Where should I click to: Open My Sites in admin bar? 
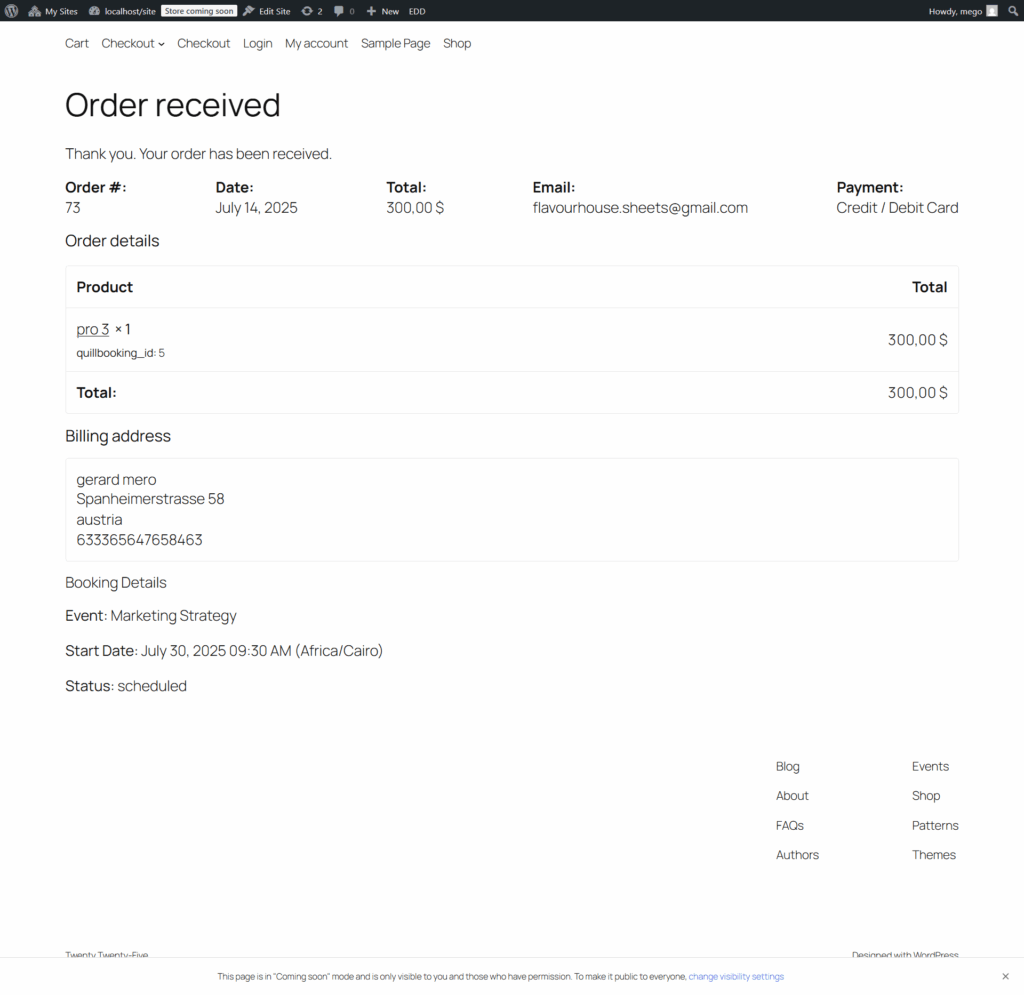(53, 11)
